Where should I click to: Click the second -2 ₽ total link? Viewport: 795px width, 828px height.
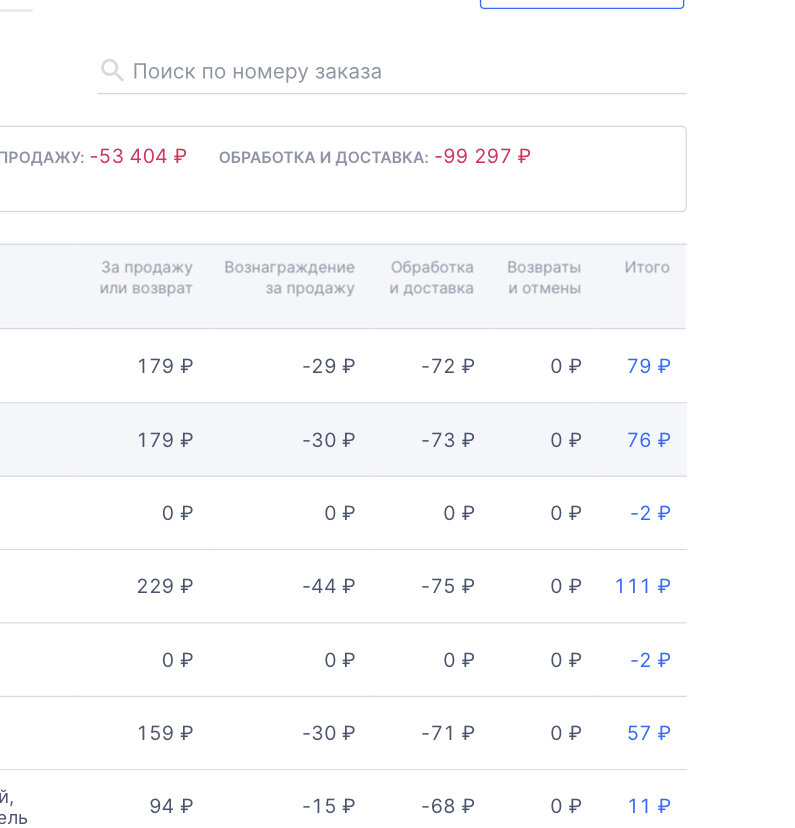pos(648,660)
